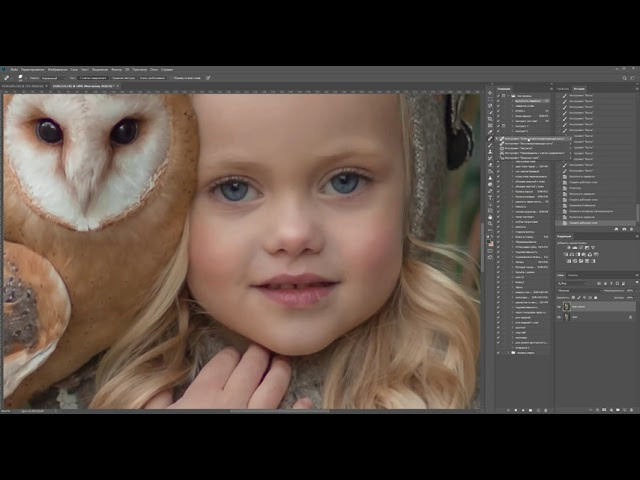This screenshot has height=480, width=640.
Task: Click the Layers panel trash icon
Action: pyautogui.click(x=631, y=410)
